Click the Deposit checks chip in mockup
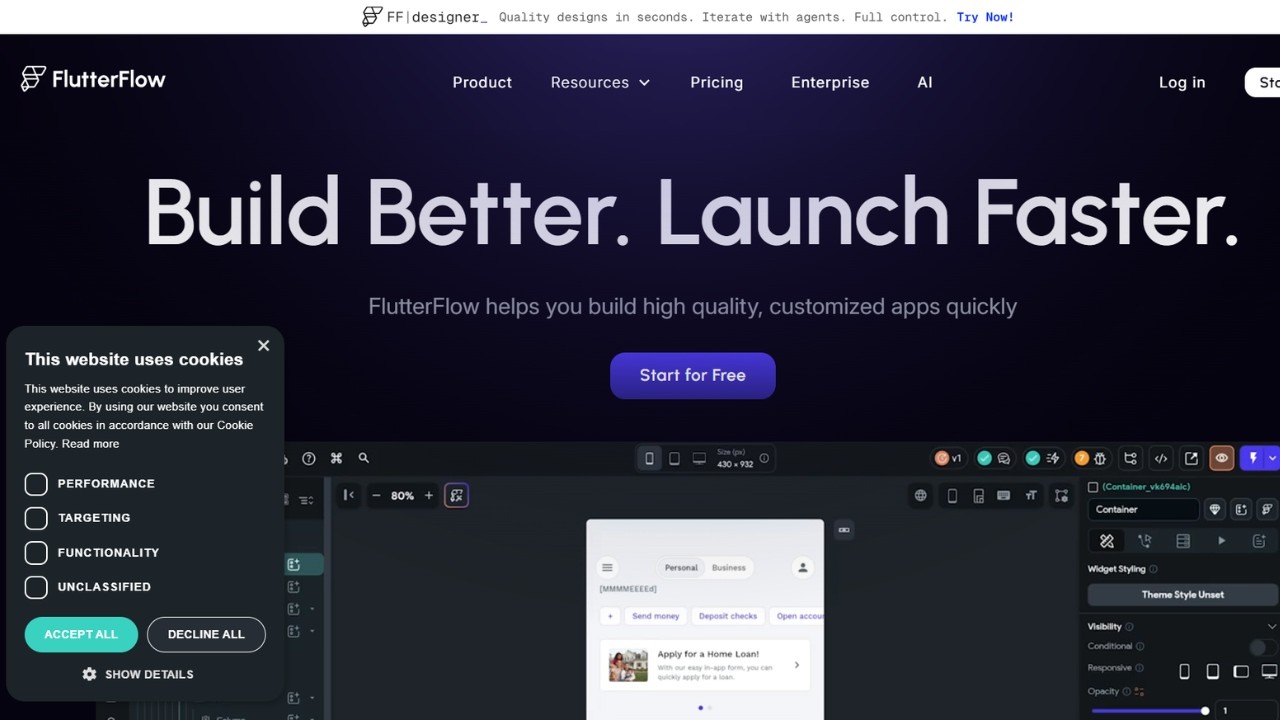 (728, 616)
